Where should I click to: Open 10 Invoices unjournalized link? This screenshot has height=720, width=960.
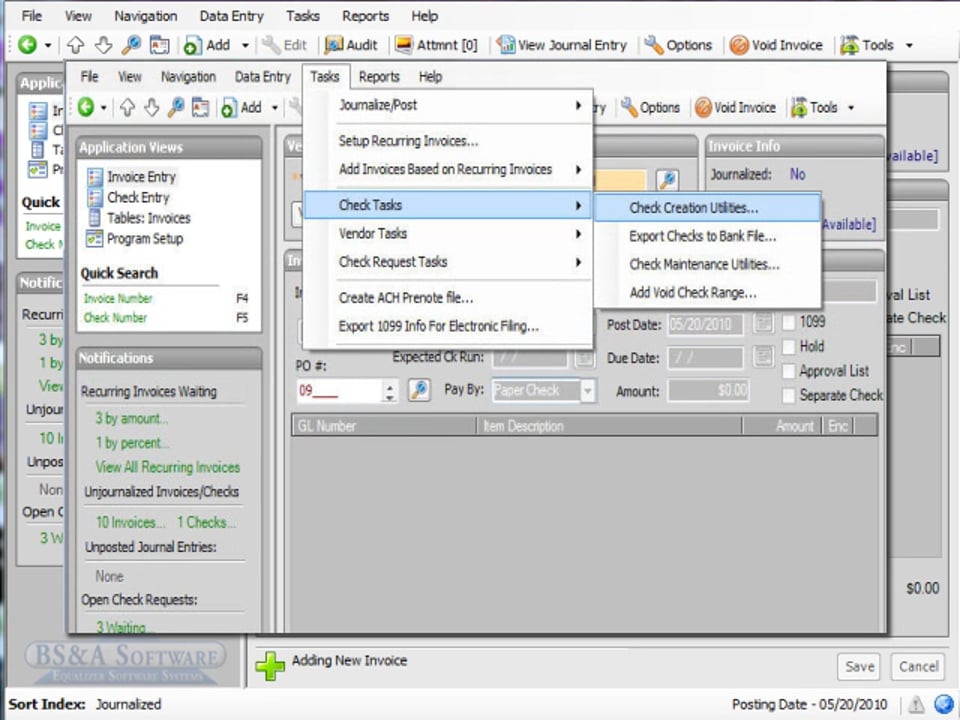click(130, 522)
